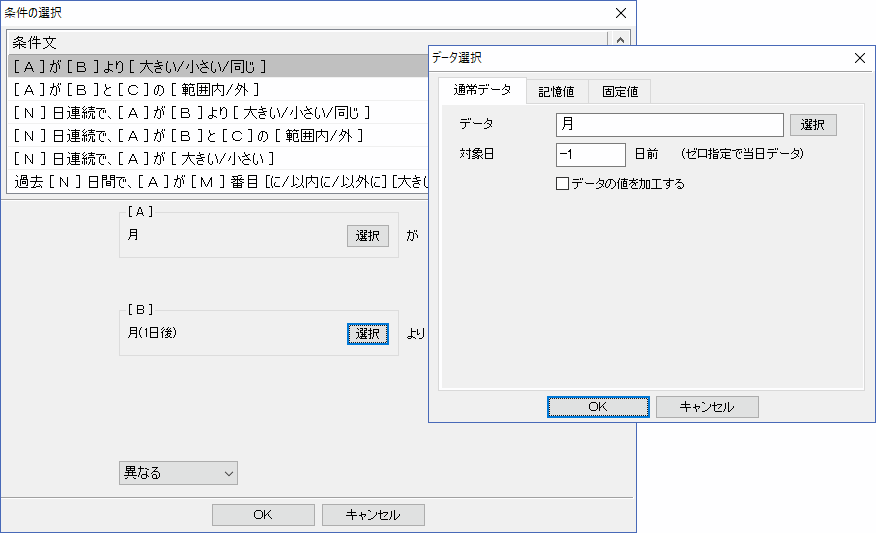The image size is (876, 533).
Task: Click the 条件文 column header
Action: click(x=307, y=42)
